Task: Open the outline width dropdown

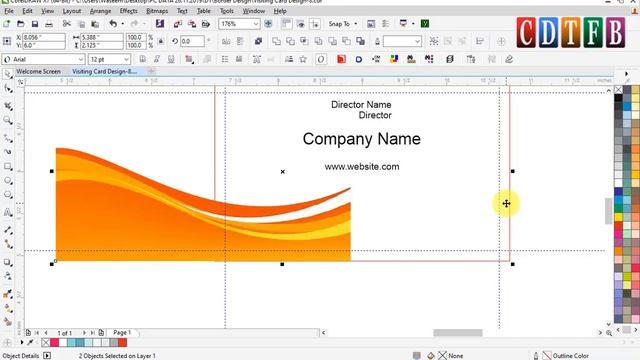Action: pos(417,41)
